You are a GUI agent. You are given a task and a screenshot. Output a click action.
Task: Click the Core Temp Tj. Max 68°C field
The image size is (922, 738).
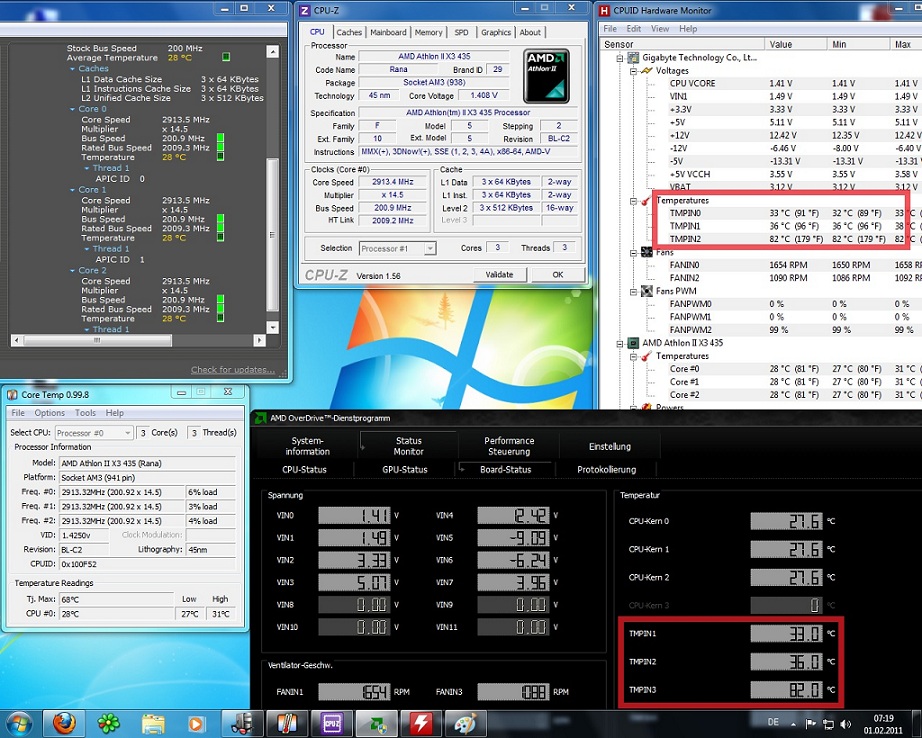click(x=116, y=599)
